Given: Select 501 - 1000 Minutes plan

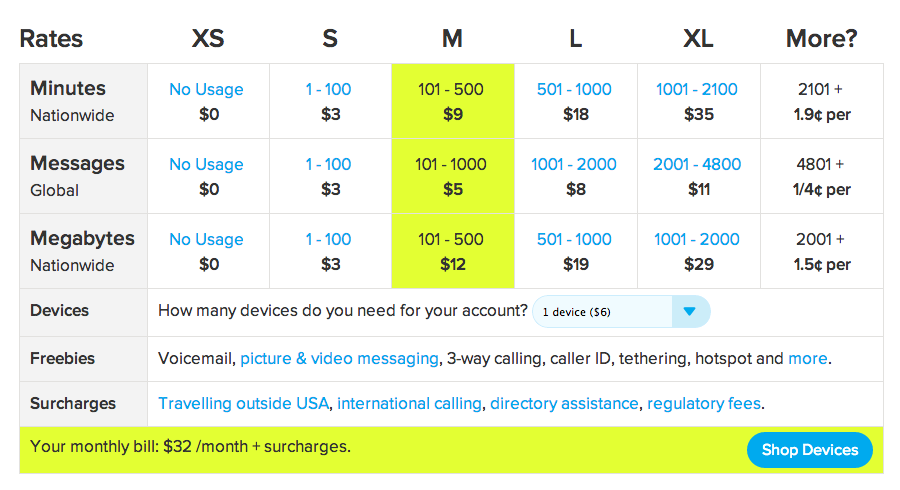Looking at the screenshot, I should 574,90.
